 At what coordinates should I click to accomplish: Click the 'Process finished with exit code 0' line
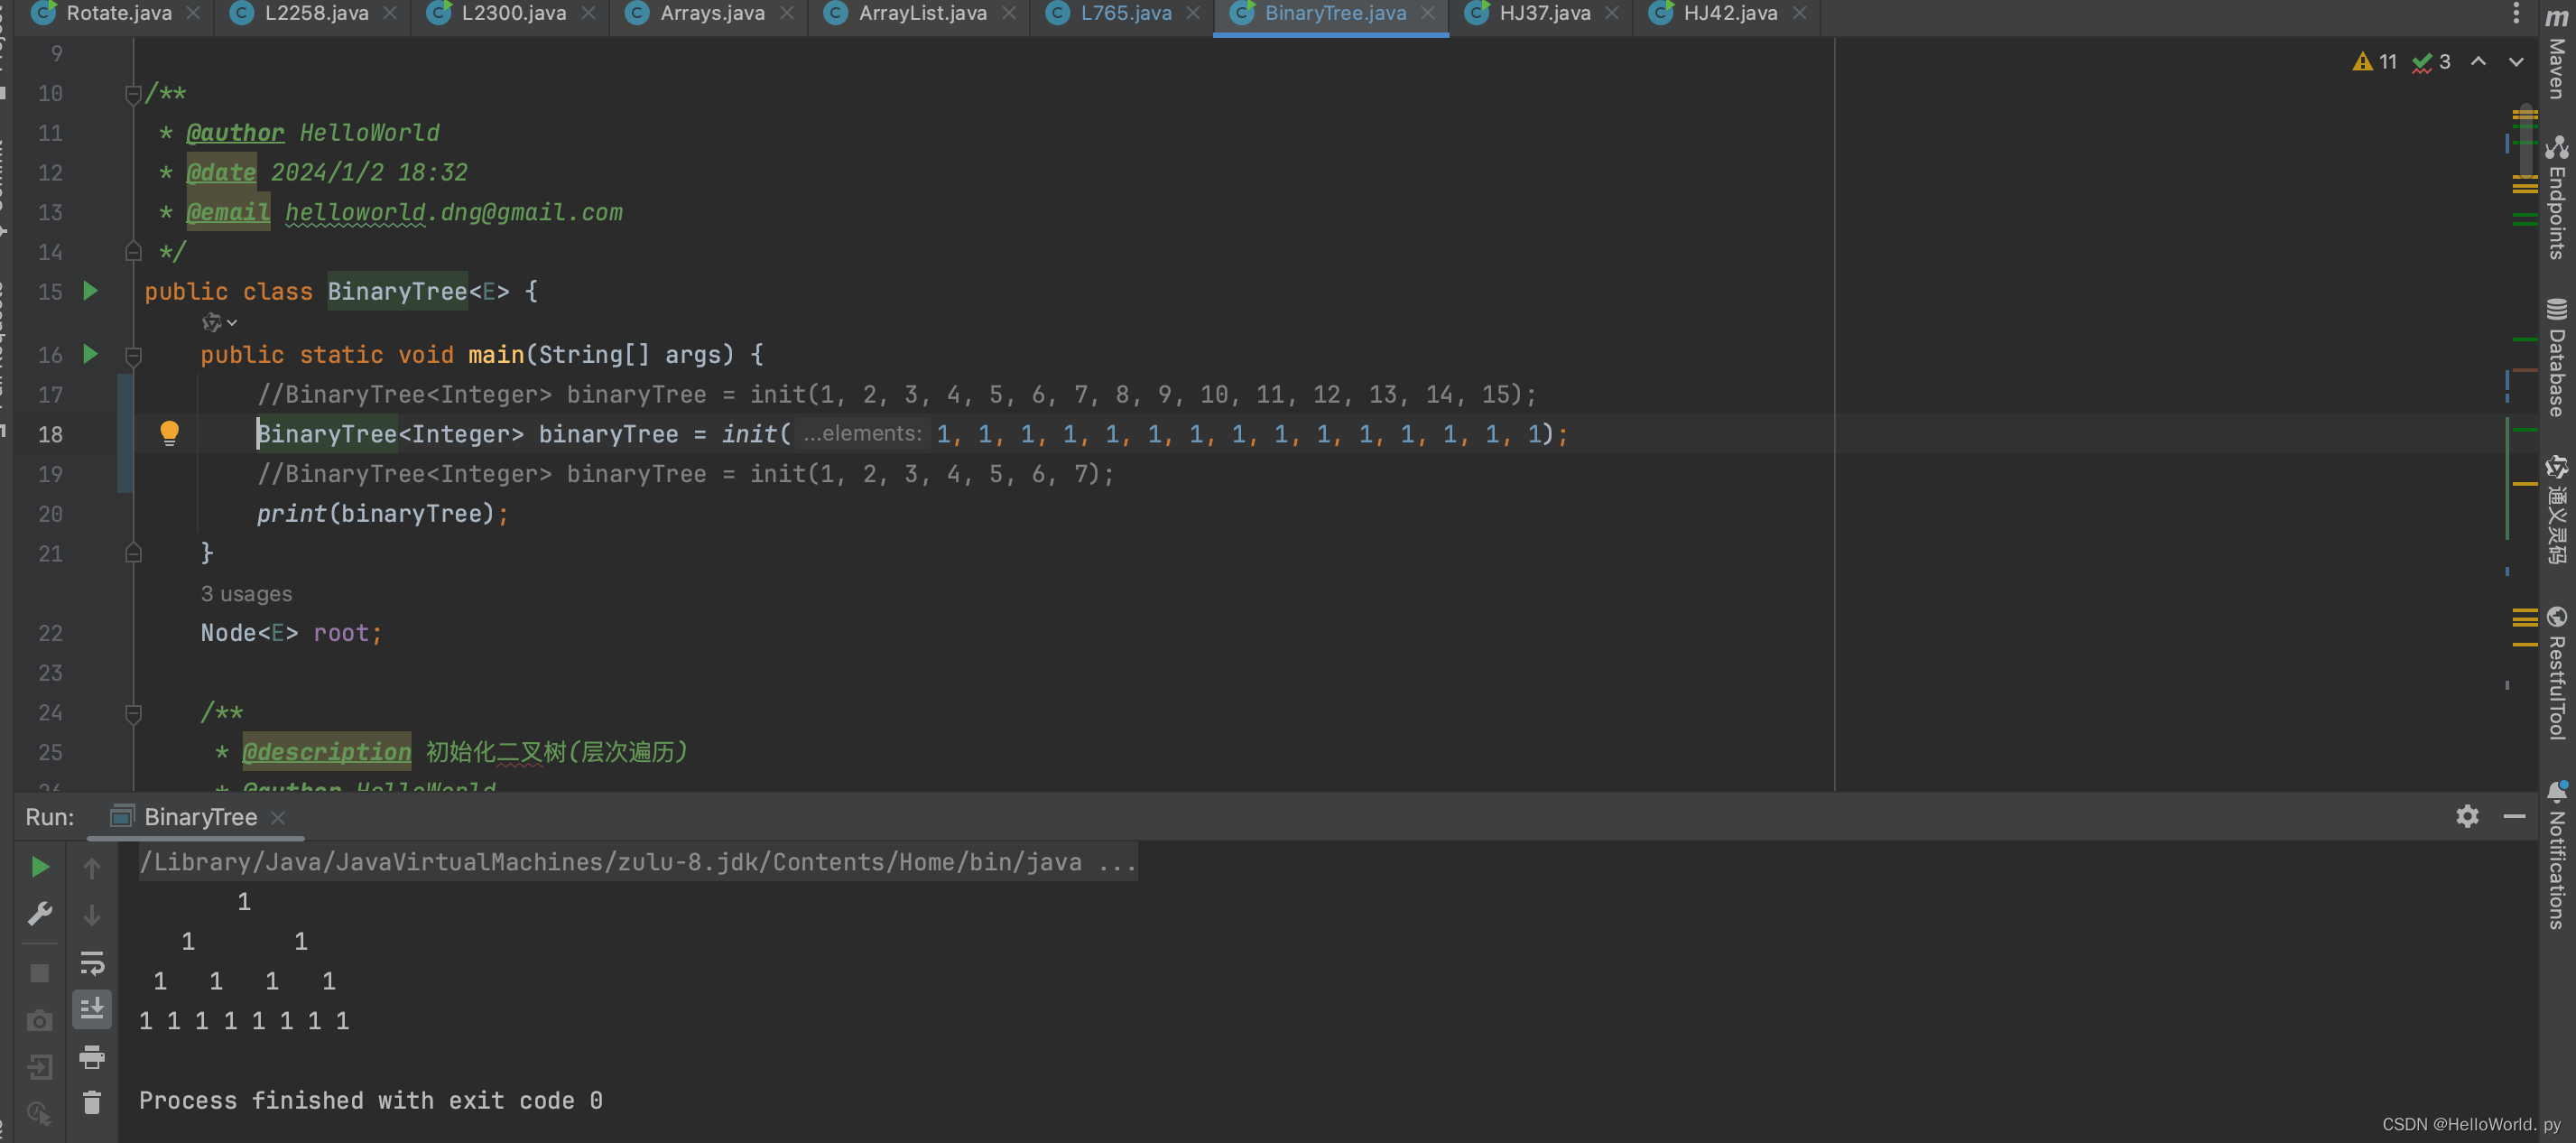click(x=371, y=1101)
